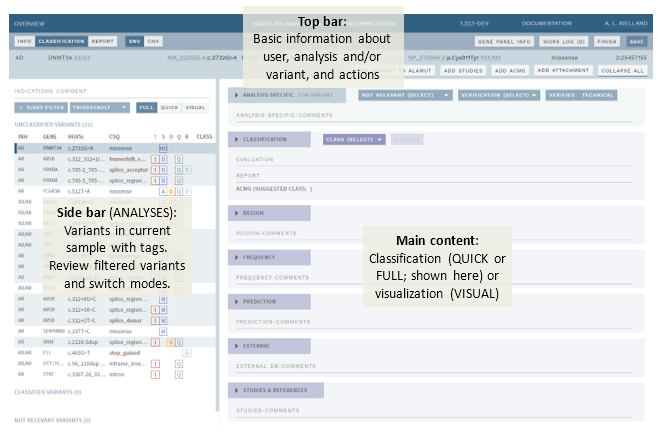Open the CLASS select dropdown

pyautogui.click(x=353, y=139)
